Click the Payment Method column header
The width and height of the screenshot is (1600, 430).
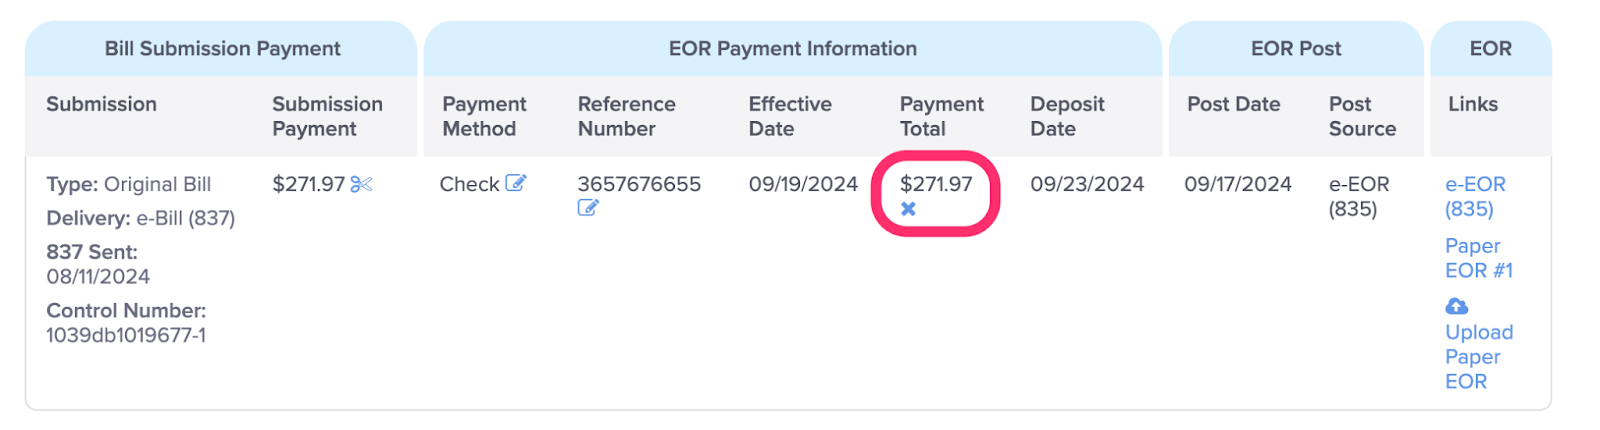point(484,116)
